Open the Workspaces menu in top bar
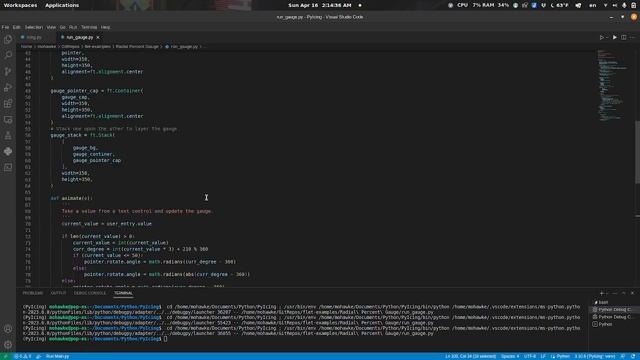640x360 pixels. (20, 5)
